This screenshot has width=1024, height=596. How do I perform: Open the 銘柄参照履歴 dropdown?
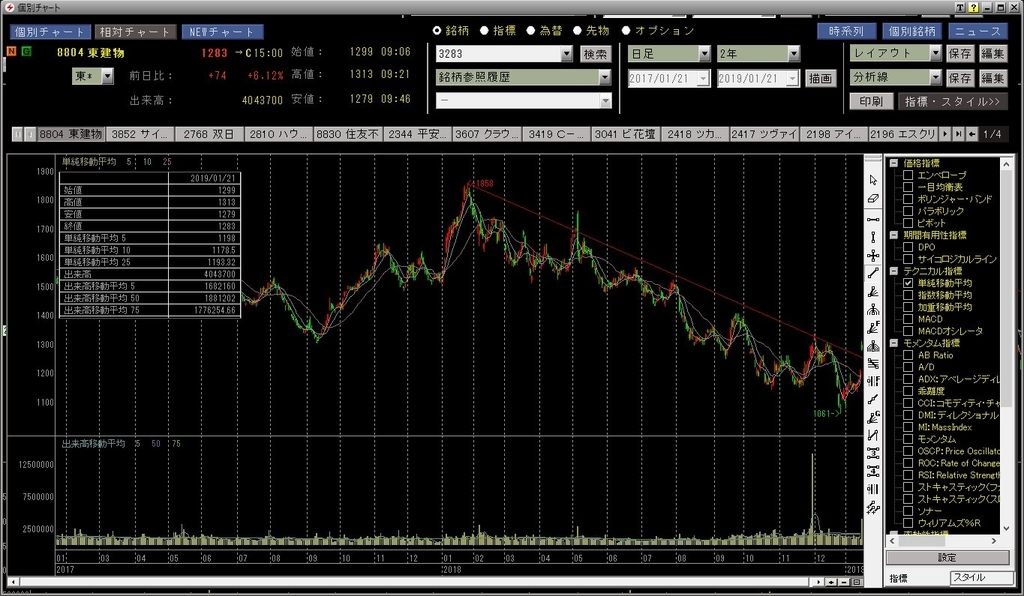[x=605, y=77]
